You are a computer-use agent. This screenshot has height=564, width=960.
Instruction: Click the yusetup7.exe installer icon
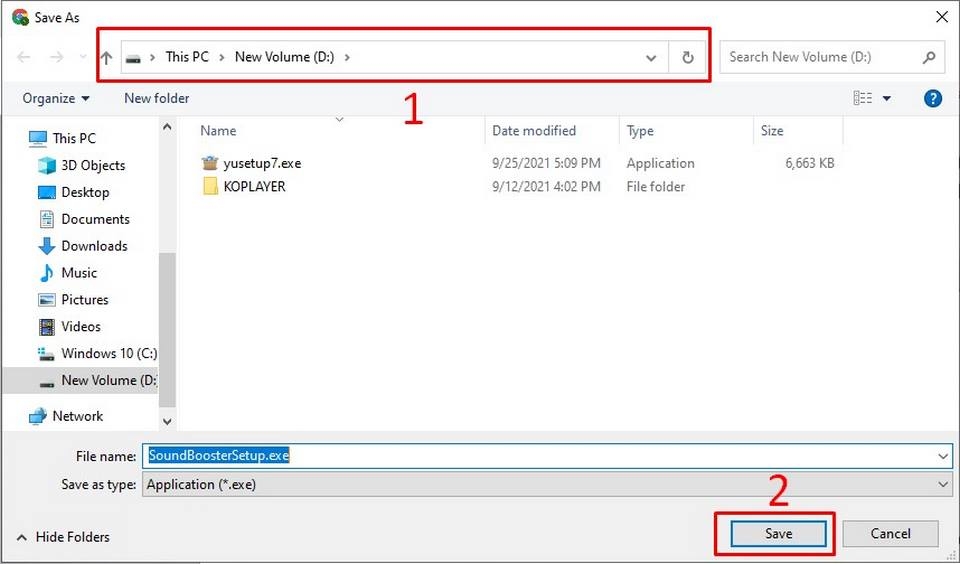point(210,163)
